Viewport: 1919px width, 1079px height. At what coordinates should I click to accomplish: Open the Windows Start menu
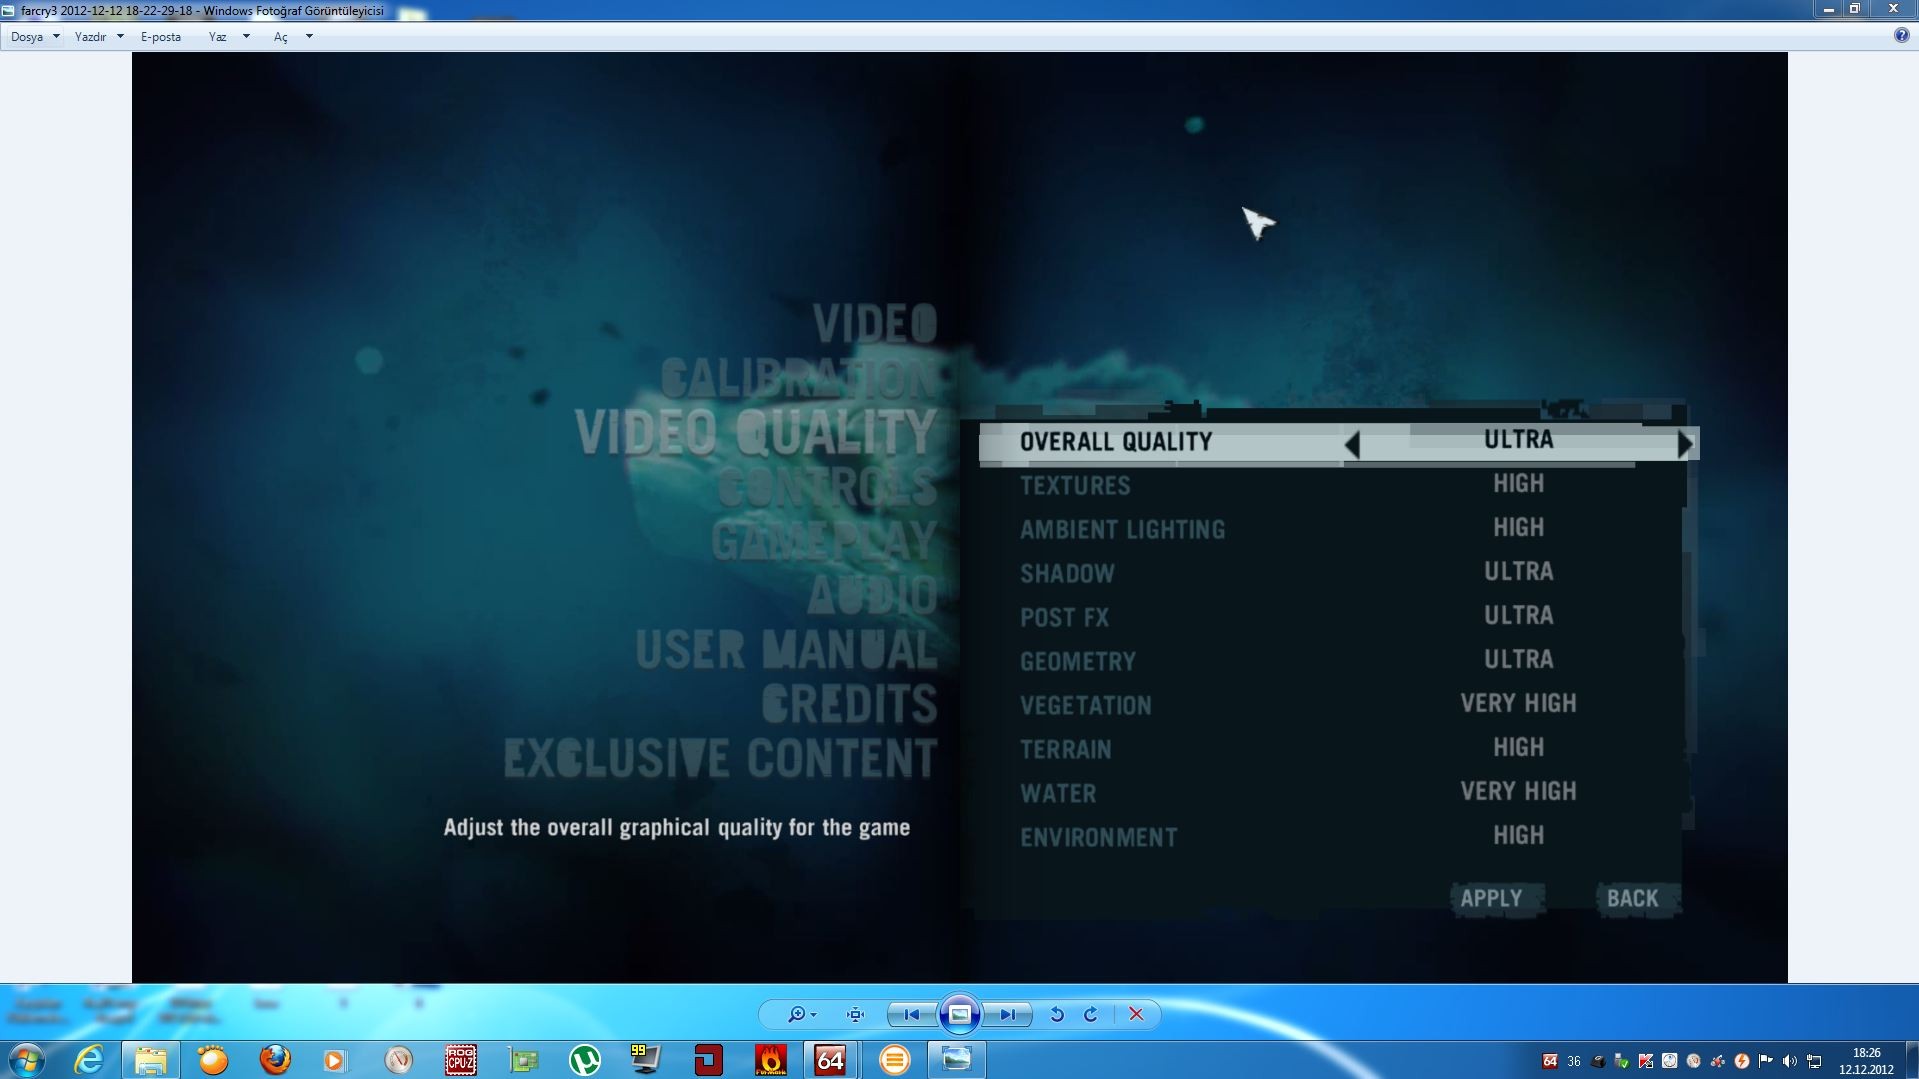(x=27, y=1059)
